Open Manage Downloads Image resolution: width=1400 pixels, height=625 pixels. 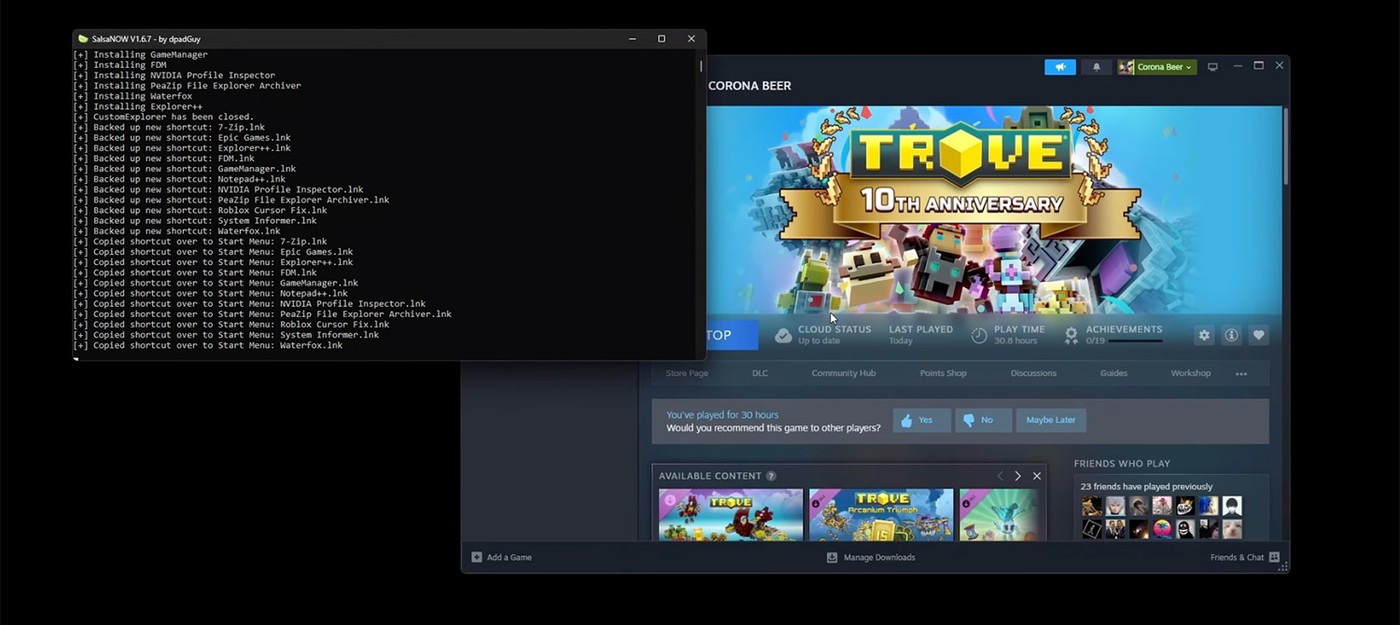(870, 557)
